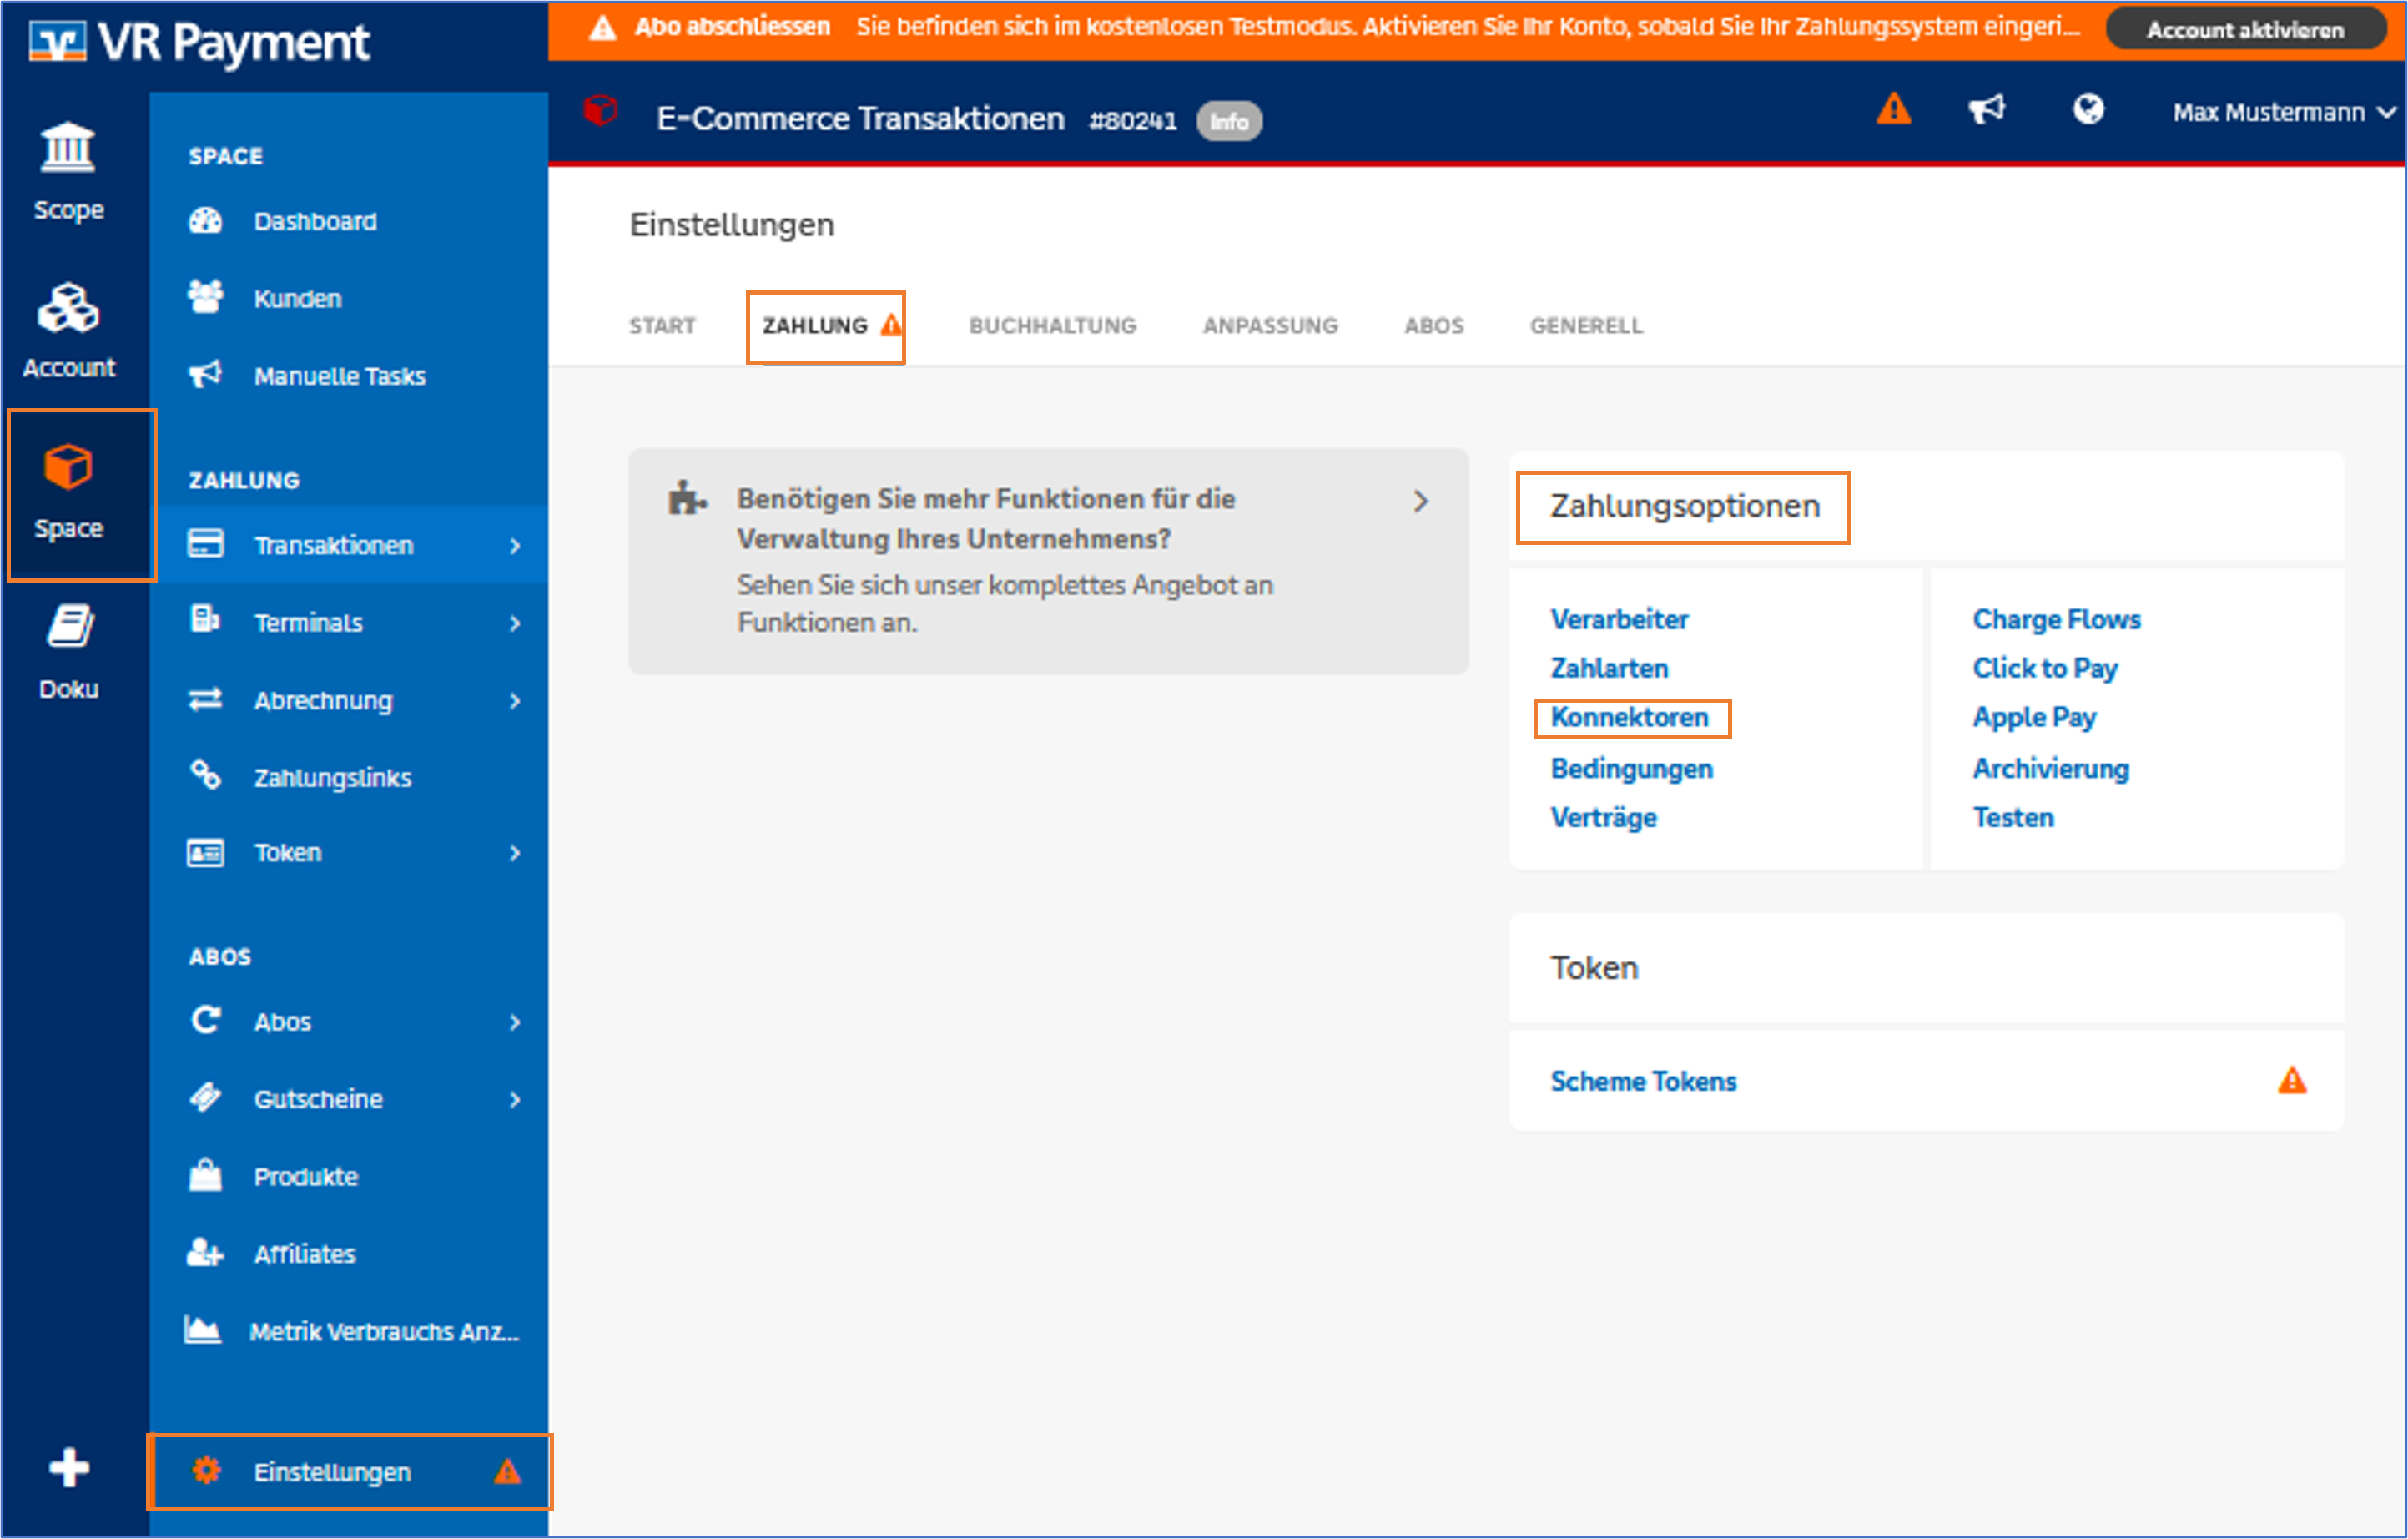The height and width of the screenshot is (1539, 2408).
Task: Click the Terminals icon in the sidebar
Action: 205,620
